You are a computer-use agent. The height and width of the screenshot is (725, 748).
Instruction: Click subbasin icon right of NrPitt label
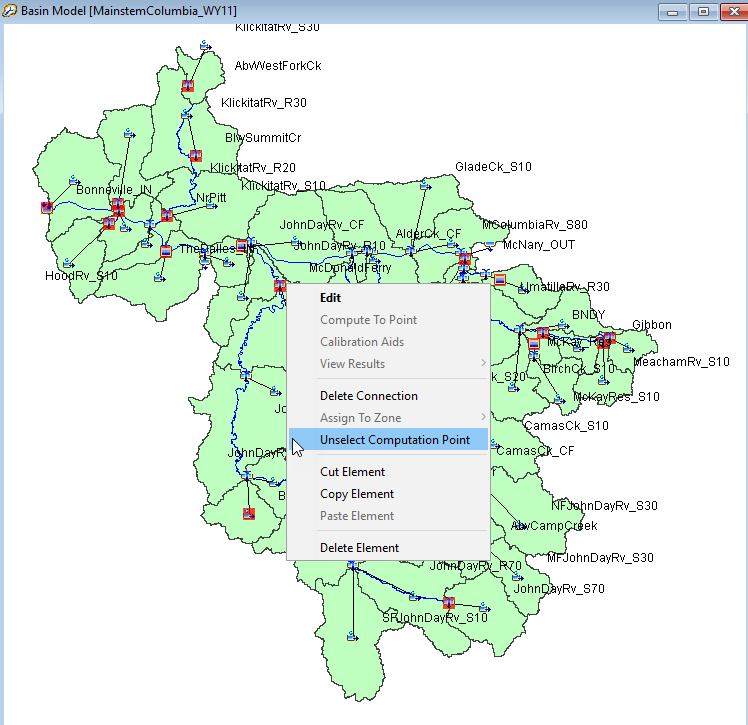tap(211, 205)
